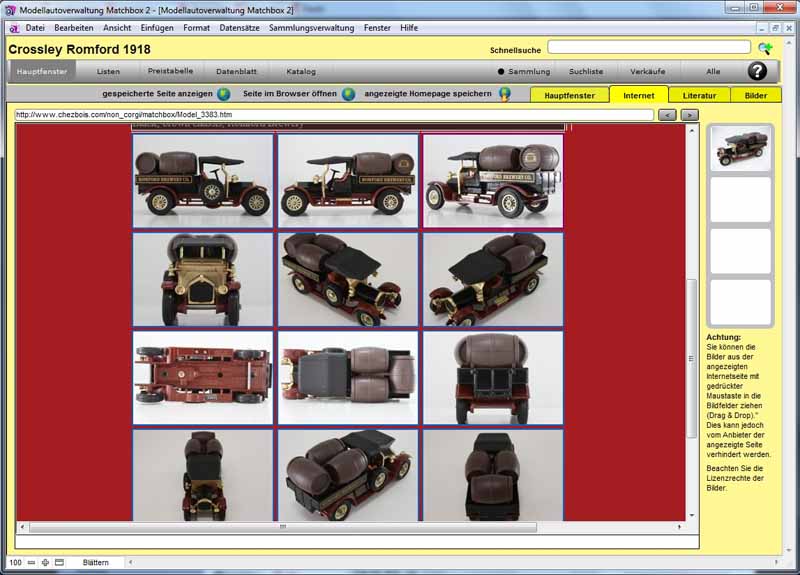Image resolution: width=800 pixels, height=575 pixels.
Task: Click the globe icon for 'angezeigte Homepage speichern'
Action: pos(505,94)
